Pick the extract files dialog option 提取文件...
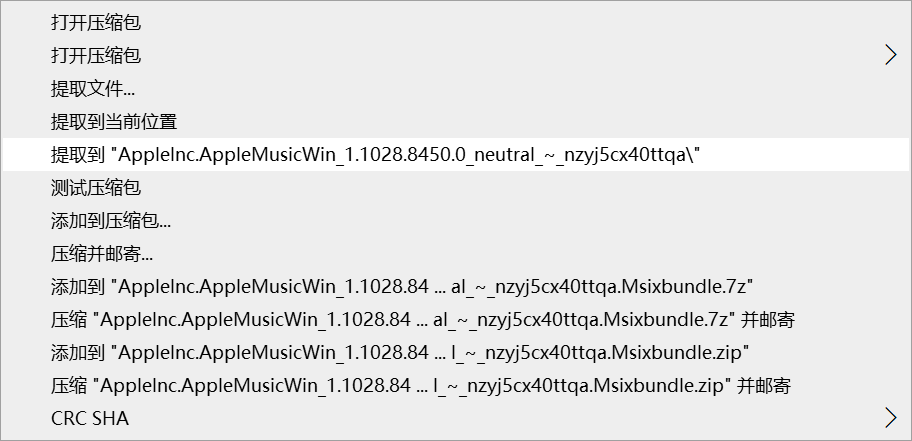912x441 pixels. [x=456, y=88]
